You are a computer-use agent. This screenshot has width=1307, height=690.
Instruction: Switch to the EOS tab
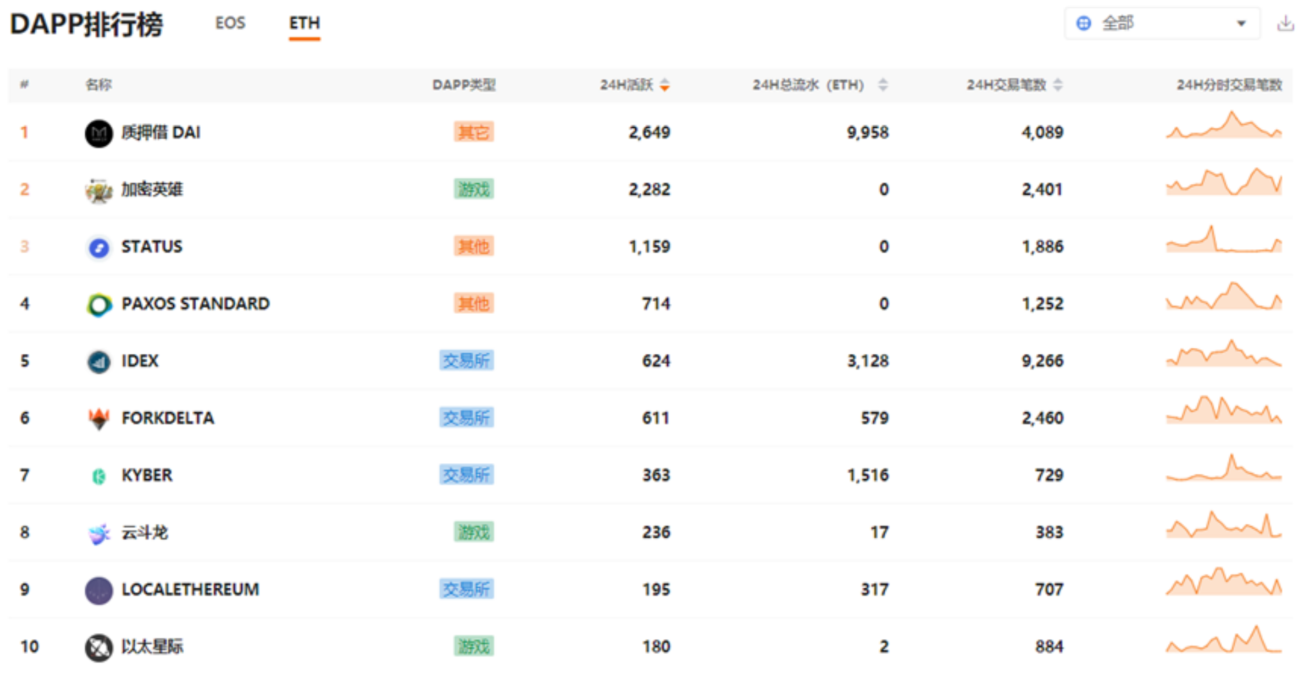click(x=230, y=23)
